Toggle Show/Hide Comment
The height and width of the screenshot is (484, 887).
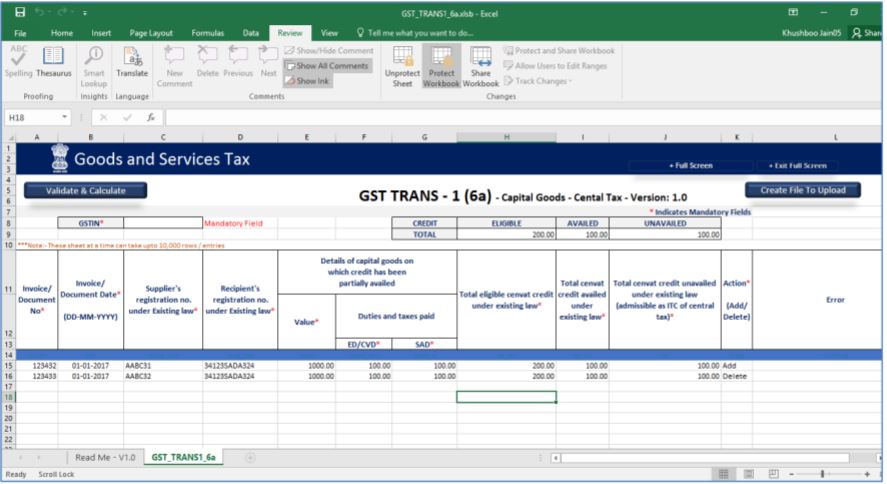pos(329,50)
